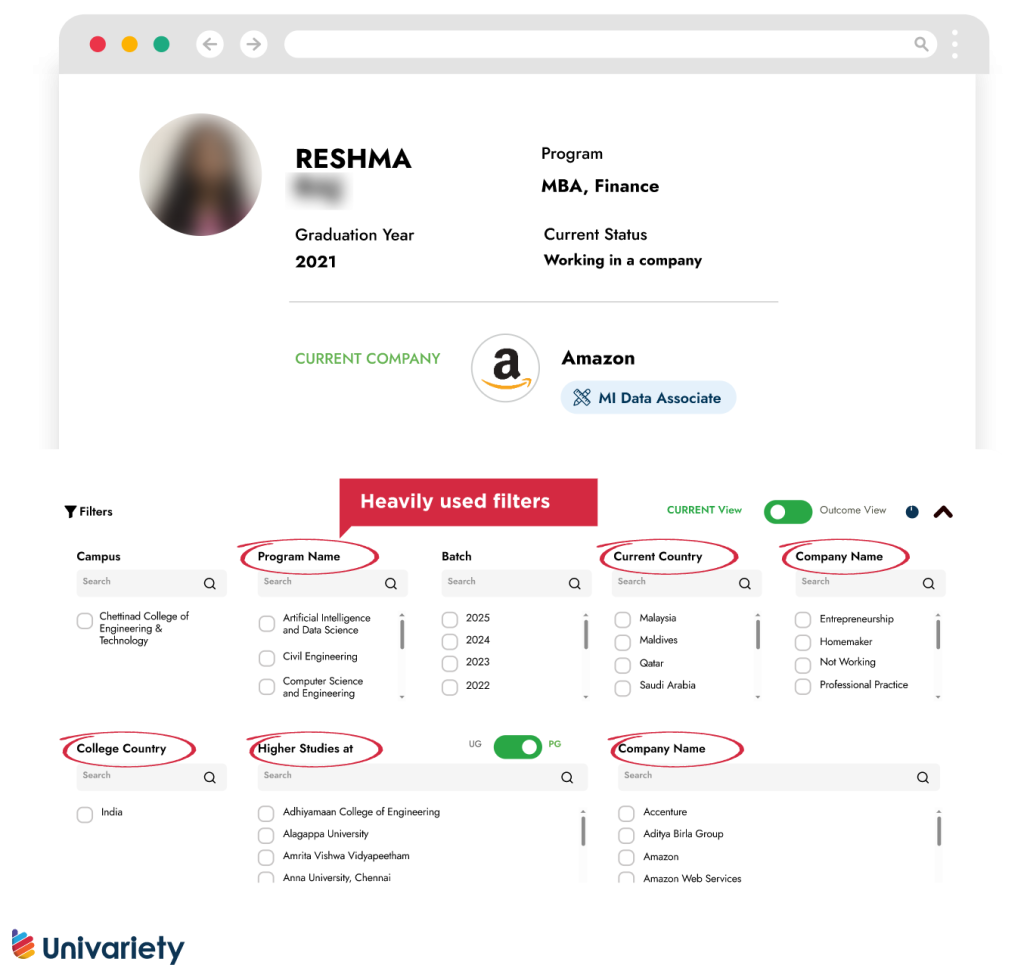Click the pie chart icon near Outcome View
1024x965 pixels.
[x=912, y=512]
